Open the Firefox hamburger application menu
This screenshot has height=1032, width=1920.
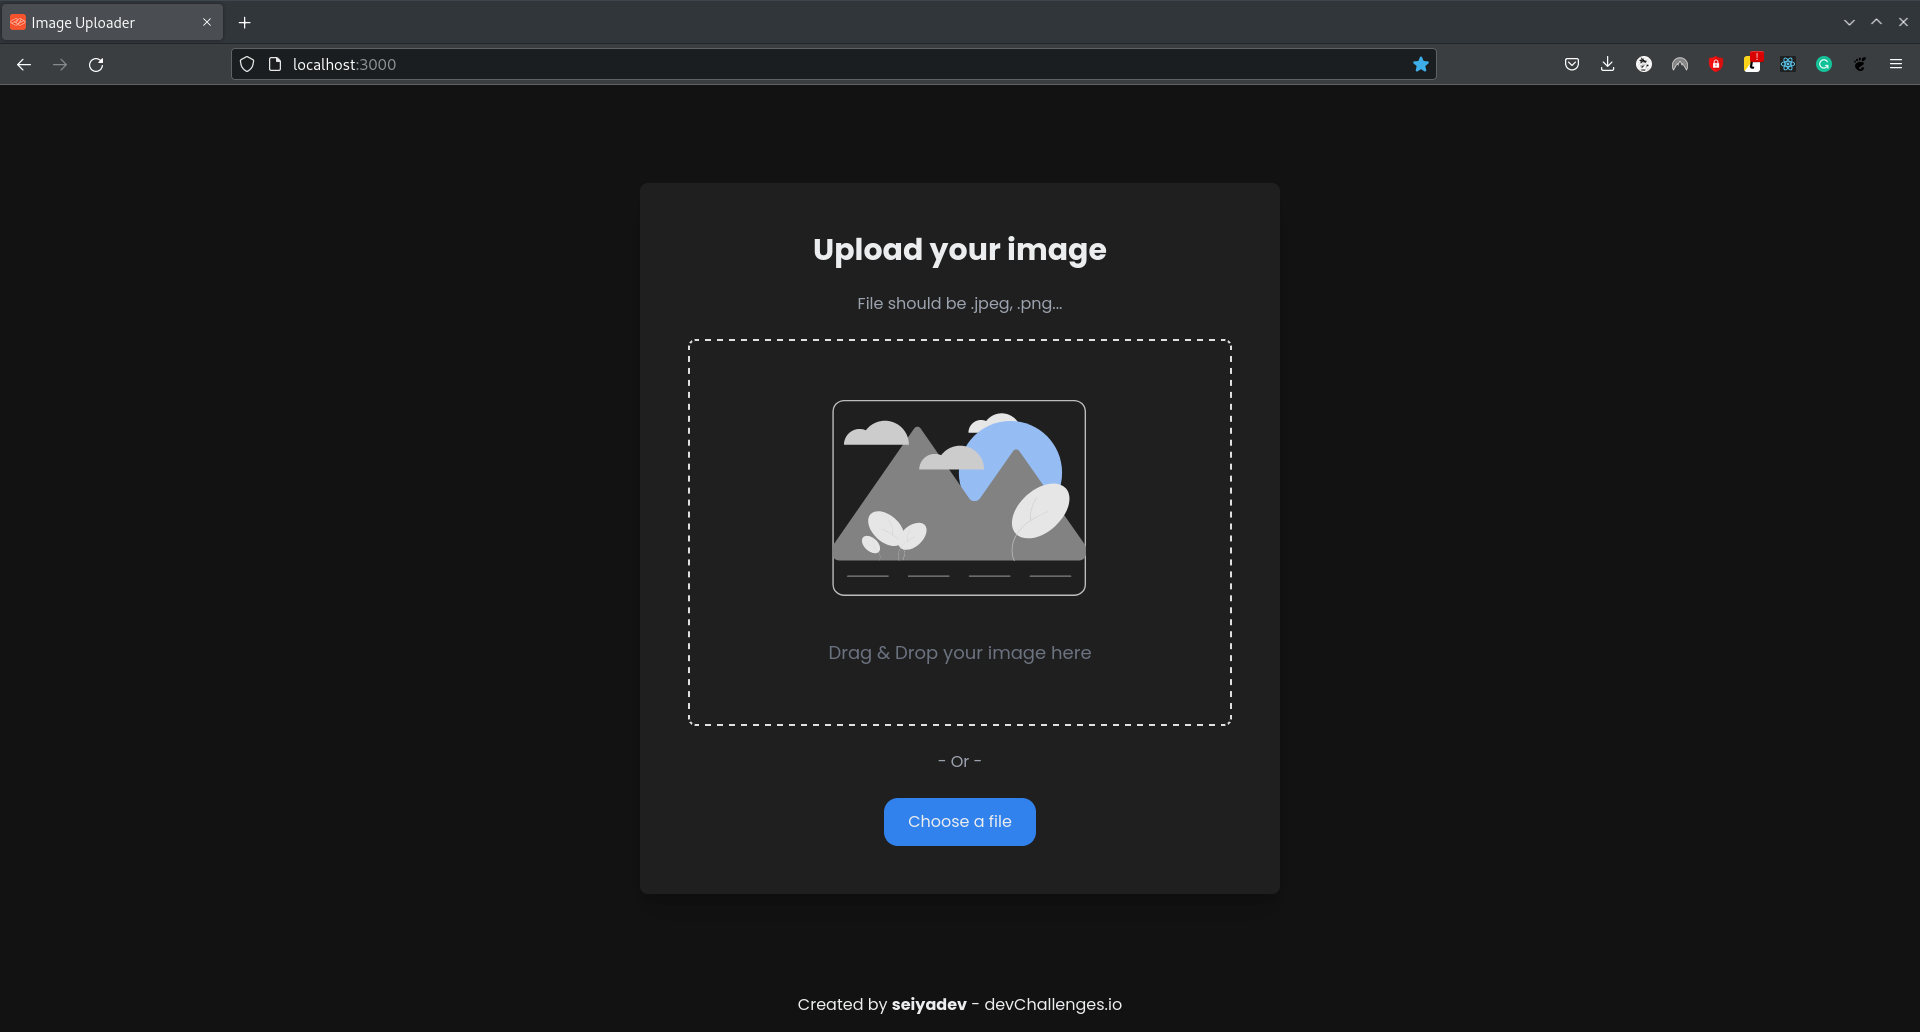(x=1896, y=64)
